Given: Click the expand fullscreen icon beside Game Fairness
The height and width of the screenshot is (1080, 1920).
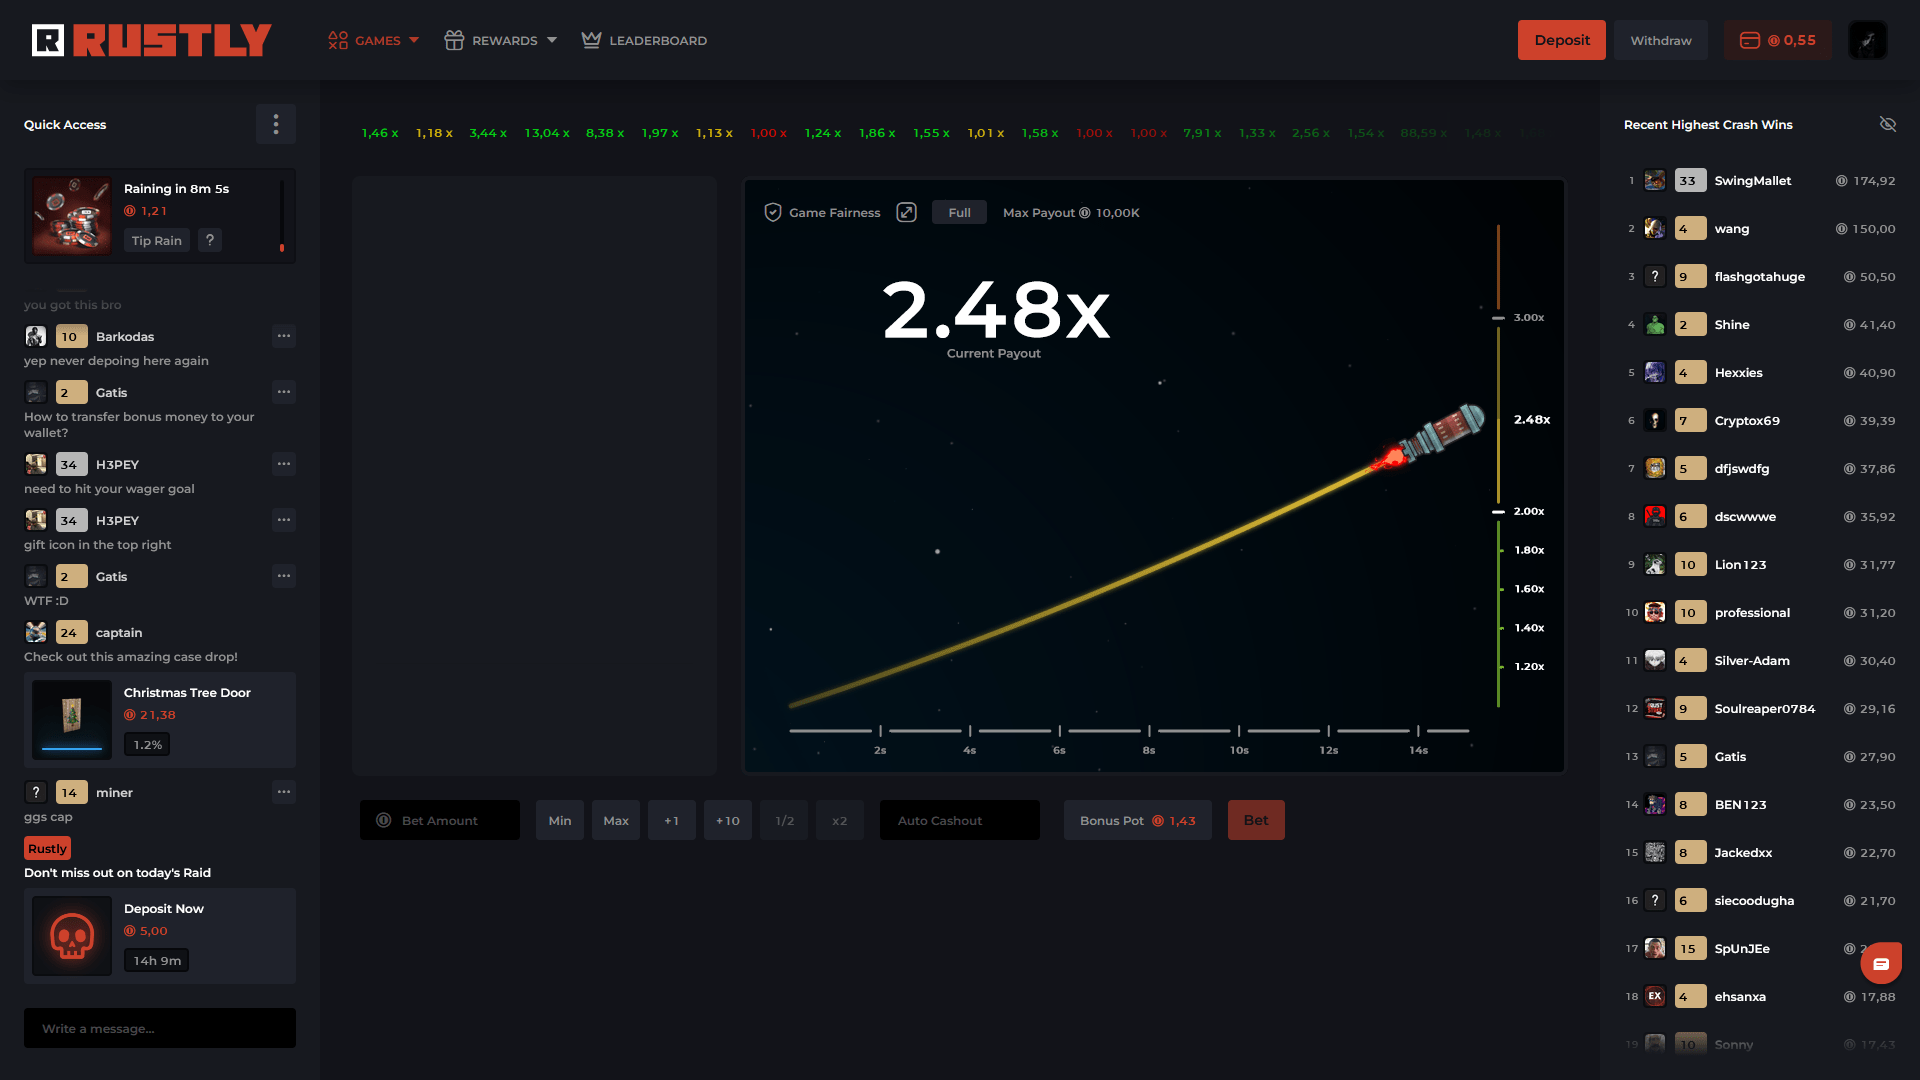Looking at the screenshot, I should (x=906, y=212).
